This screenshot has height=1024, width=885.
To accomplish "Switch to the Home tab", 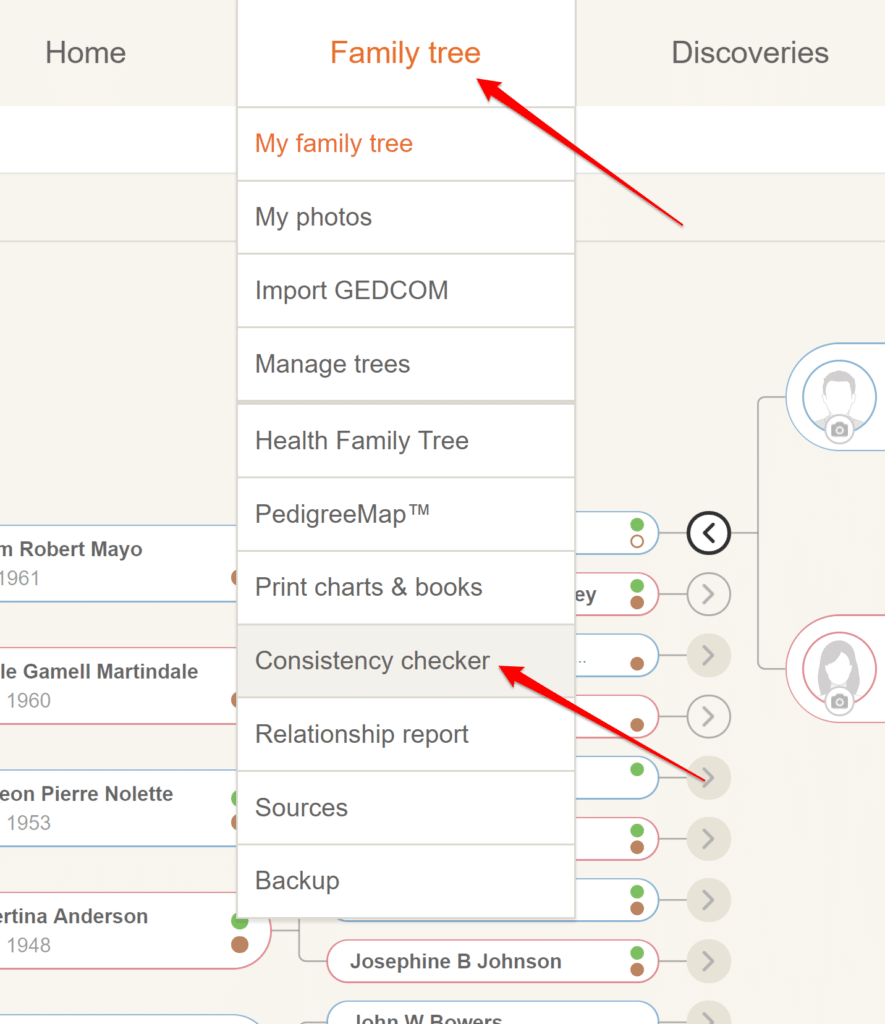I will [85, 52].
